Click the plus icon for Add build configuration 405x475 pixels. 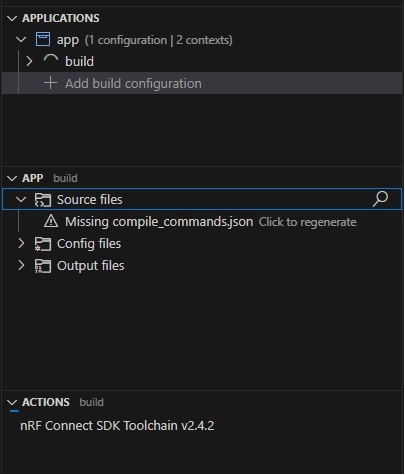[x=50, y=83]
